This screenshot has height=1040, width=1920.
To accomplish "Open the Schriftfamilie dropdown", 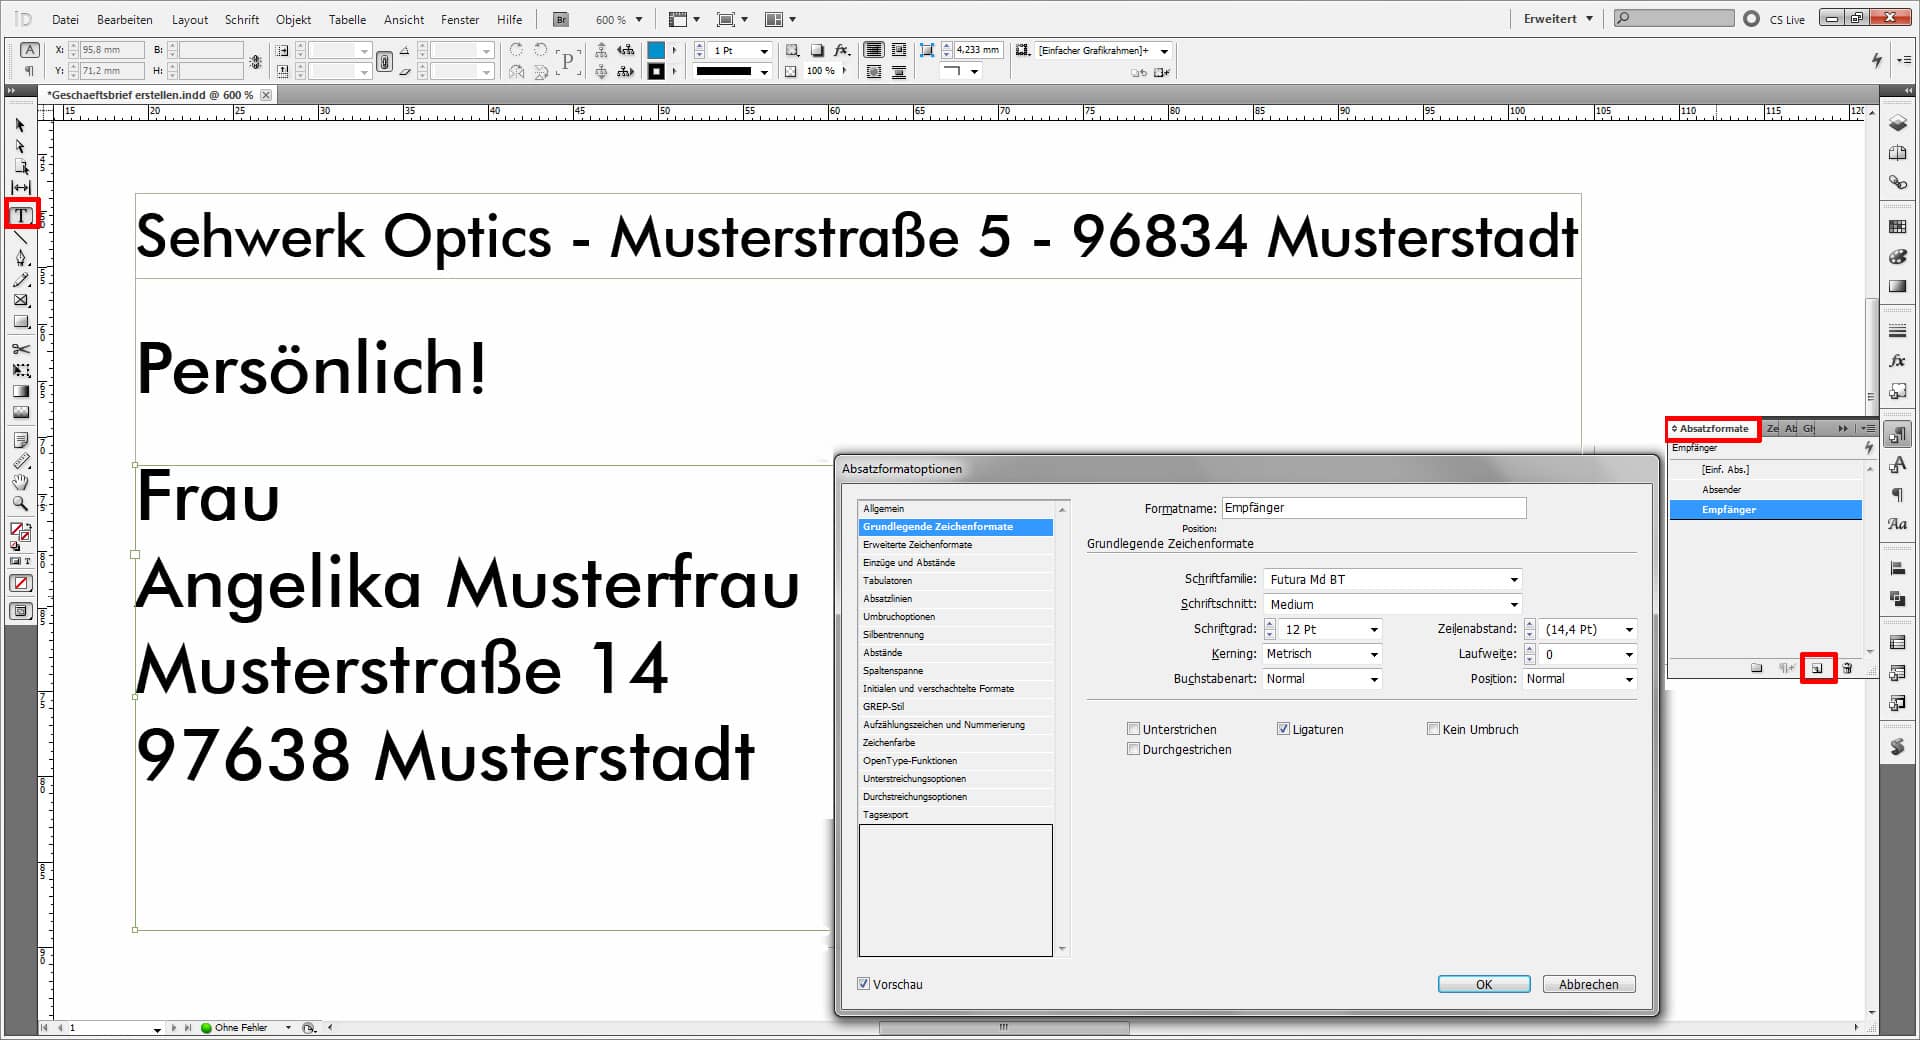I will [x=1513, y=579].
